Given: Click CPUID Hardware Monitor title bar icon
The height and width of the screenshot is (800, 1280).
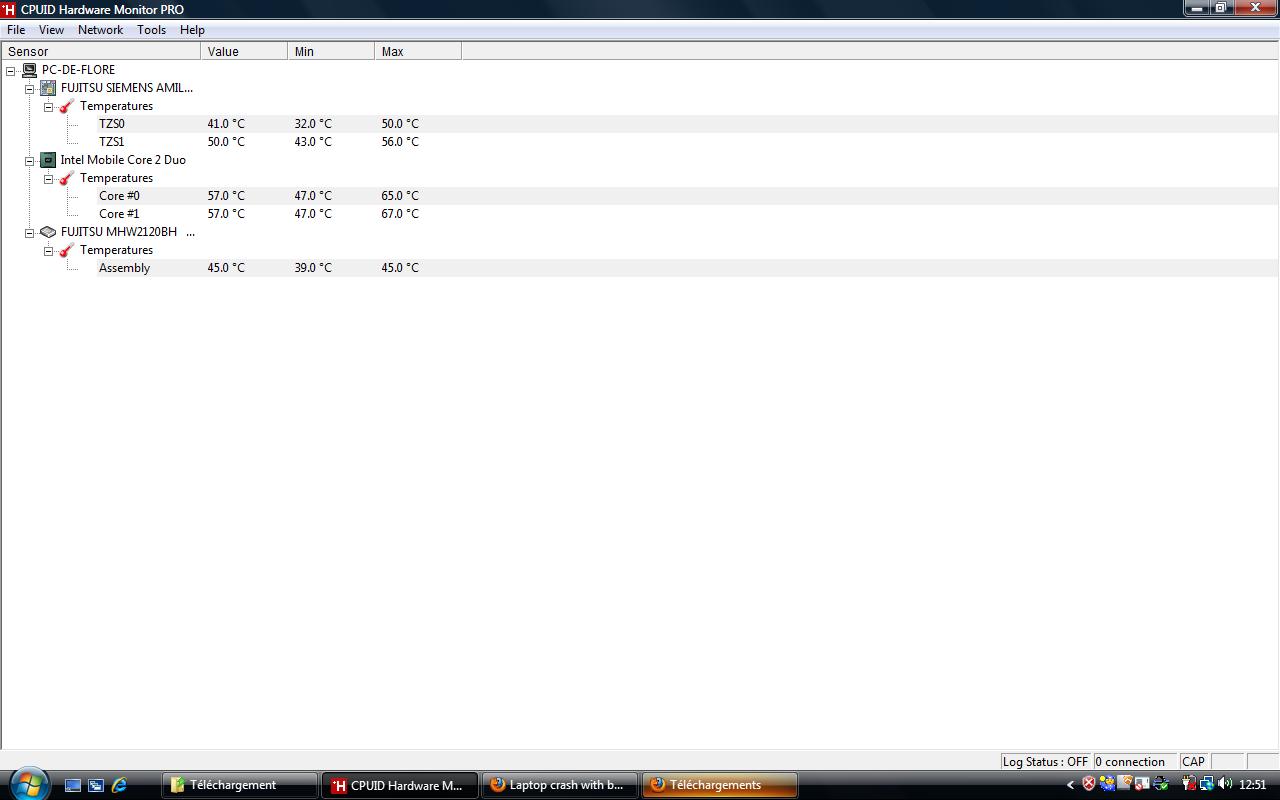Looking at the screenshot, I should tap(9, 9).
